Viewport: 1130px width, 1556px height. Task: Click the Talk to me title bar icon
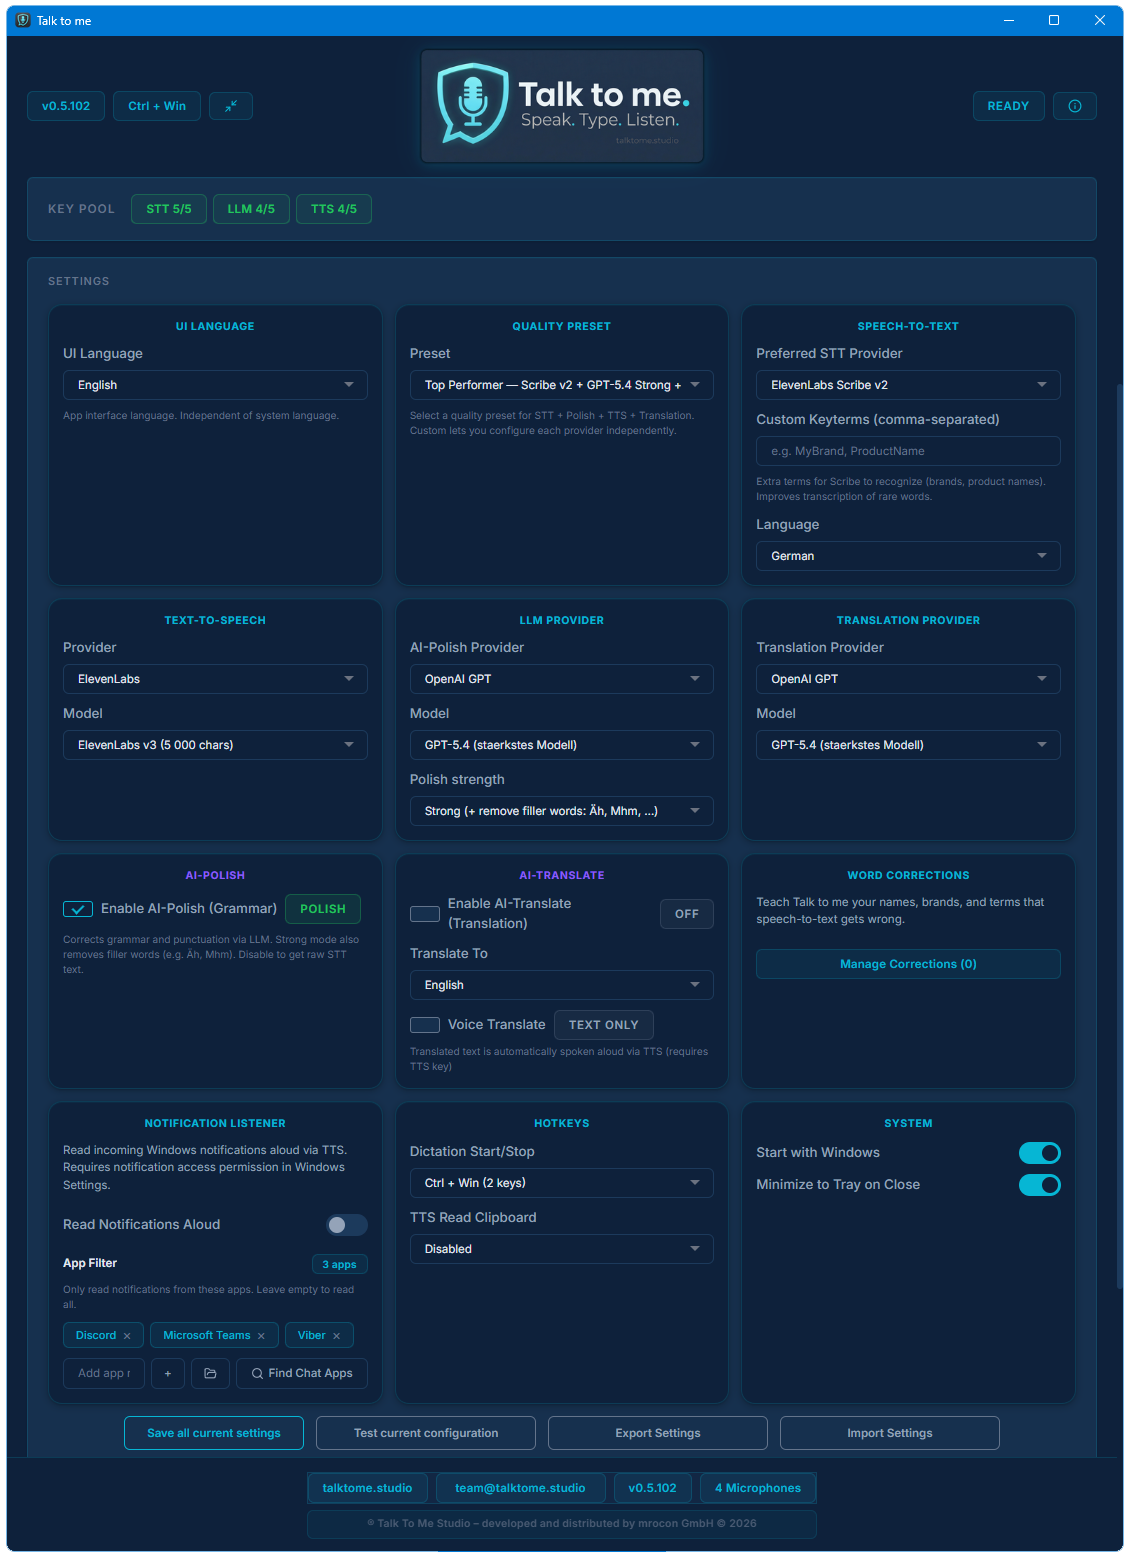[x=23, y=20]
